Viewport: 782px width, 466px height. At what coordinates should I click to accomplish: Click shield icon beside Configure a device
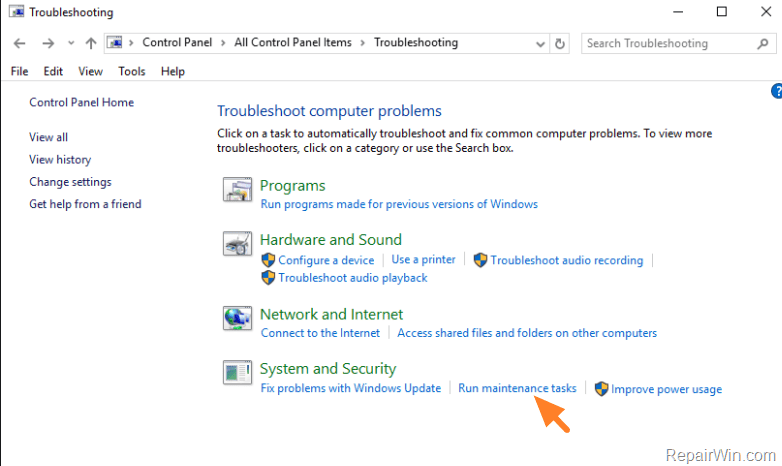268,260
